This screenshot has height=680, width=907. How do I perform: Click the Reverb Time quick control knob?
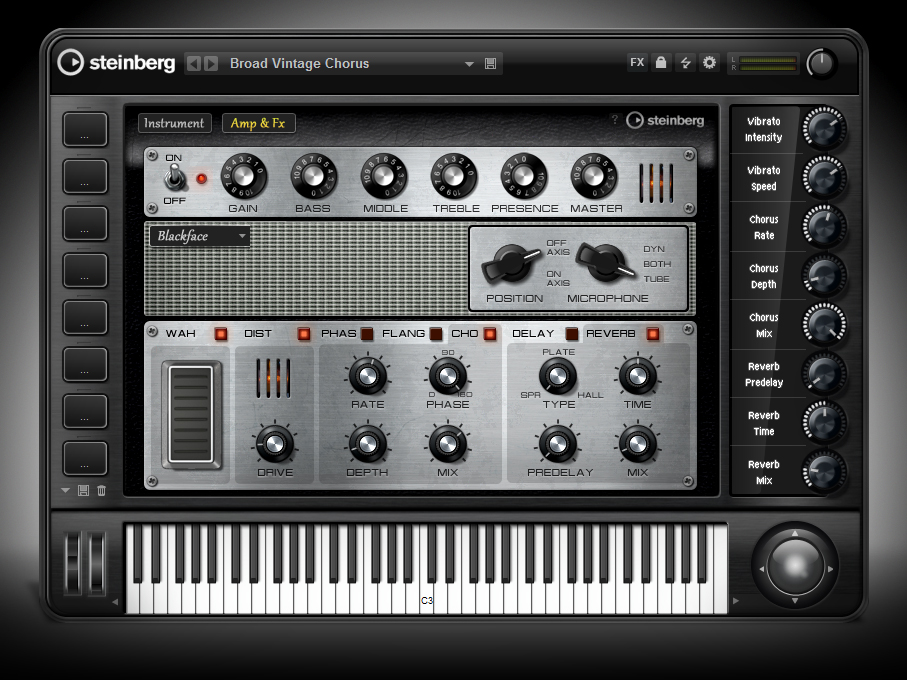click(824, 423)
